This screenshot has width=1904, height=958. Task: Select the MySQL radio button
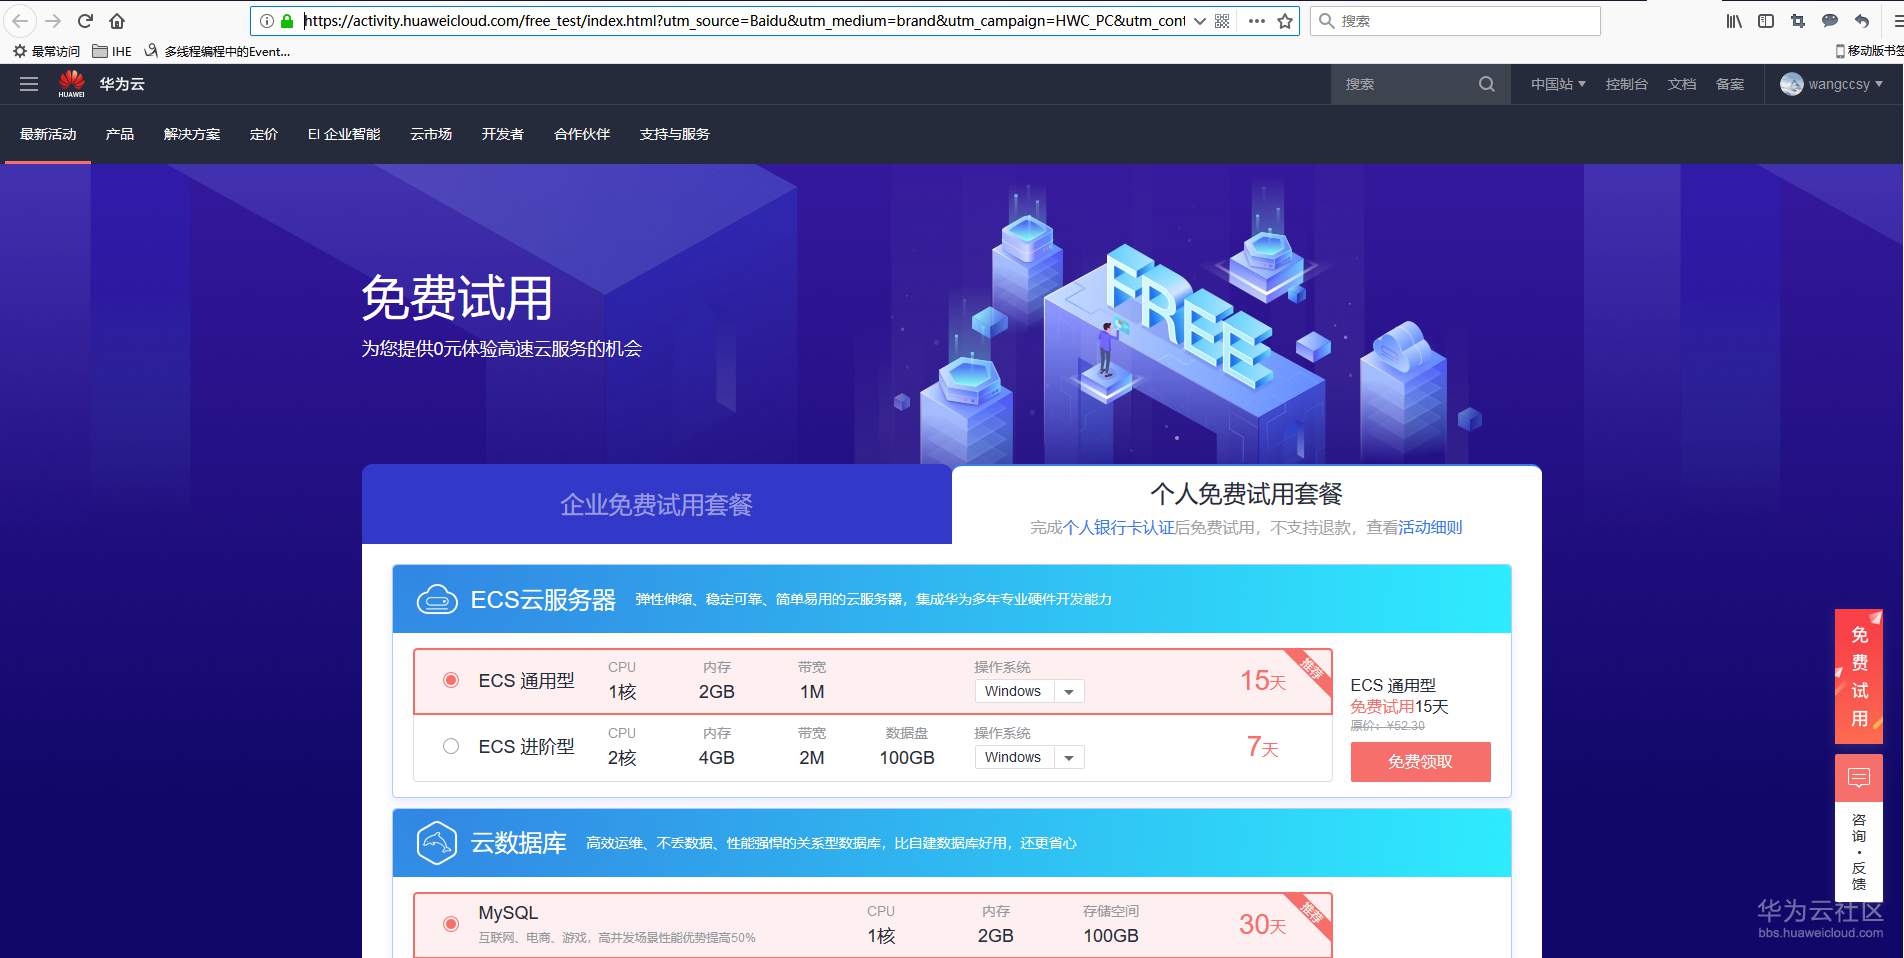point(451,924)
